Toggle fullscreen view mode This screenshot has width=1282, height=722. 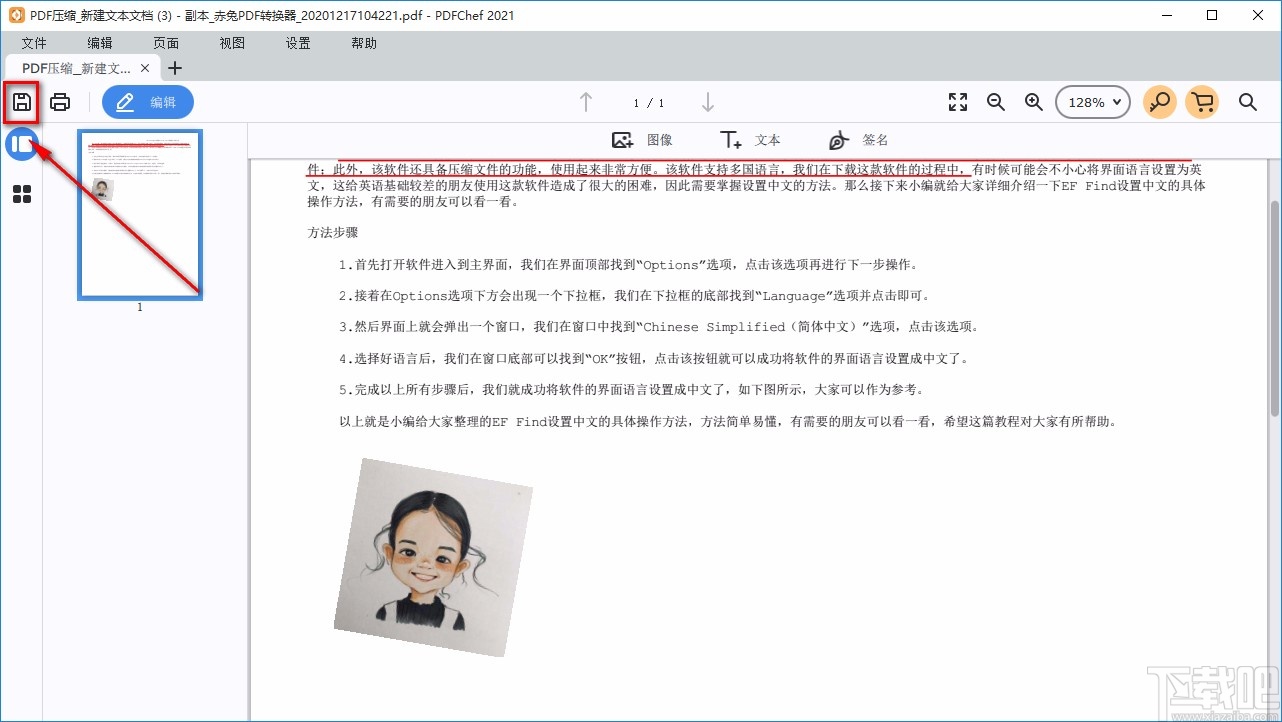[x=957, y=101]
